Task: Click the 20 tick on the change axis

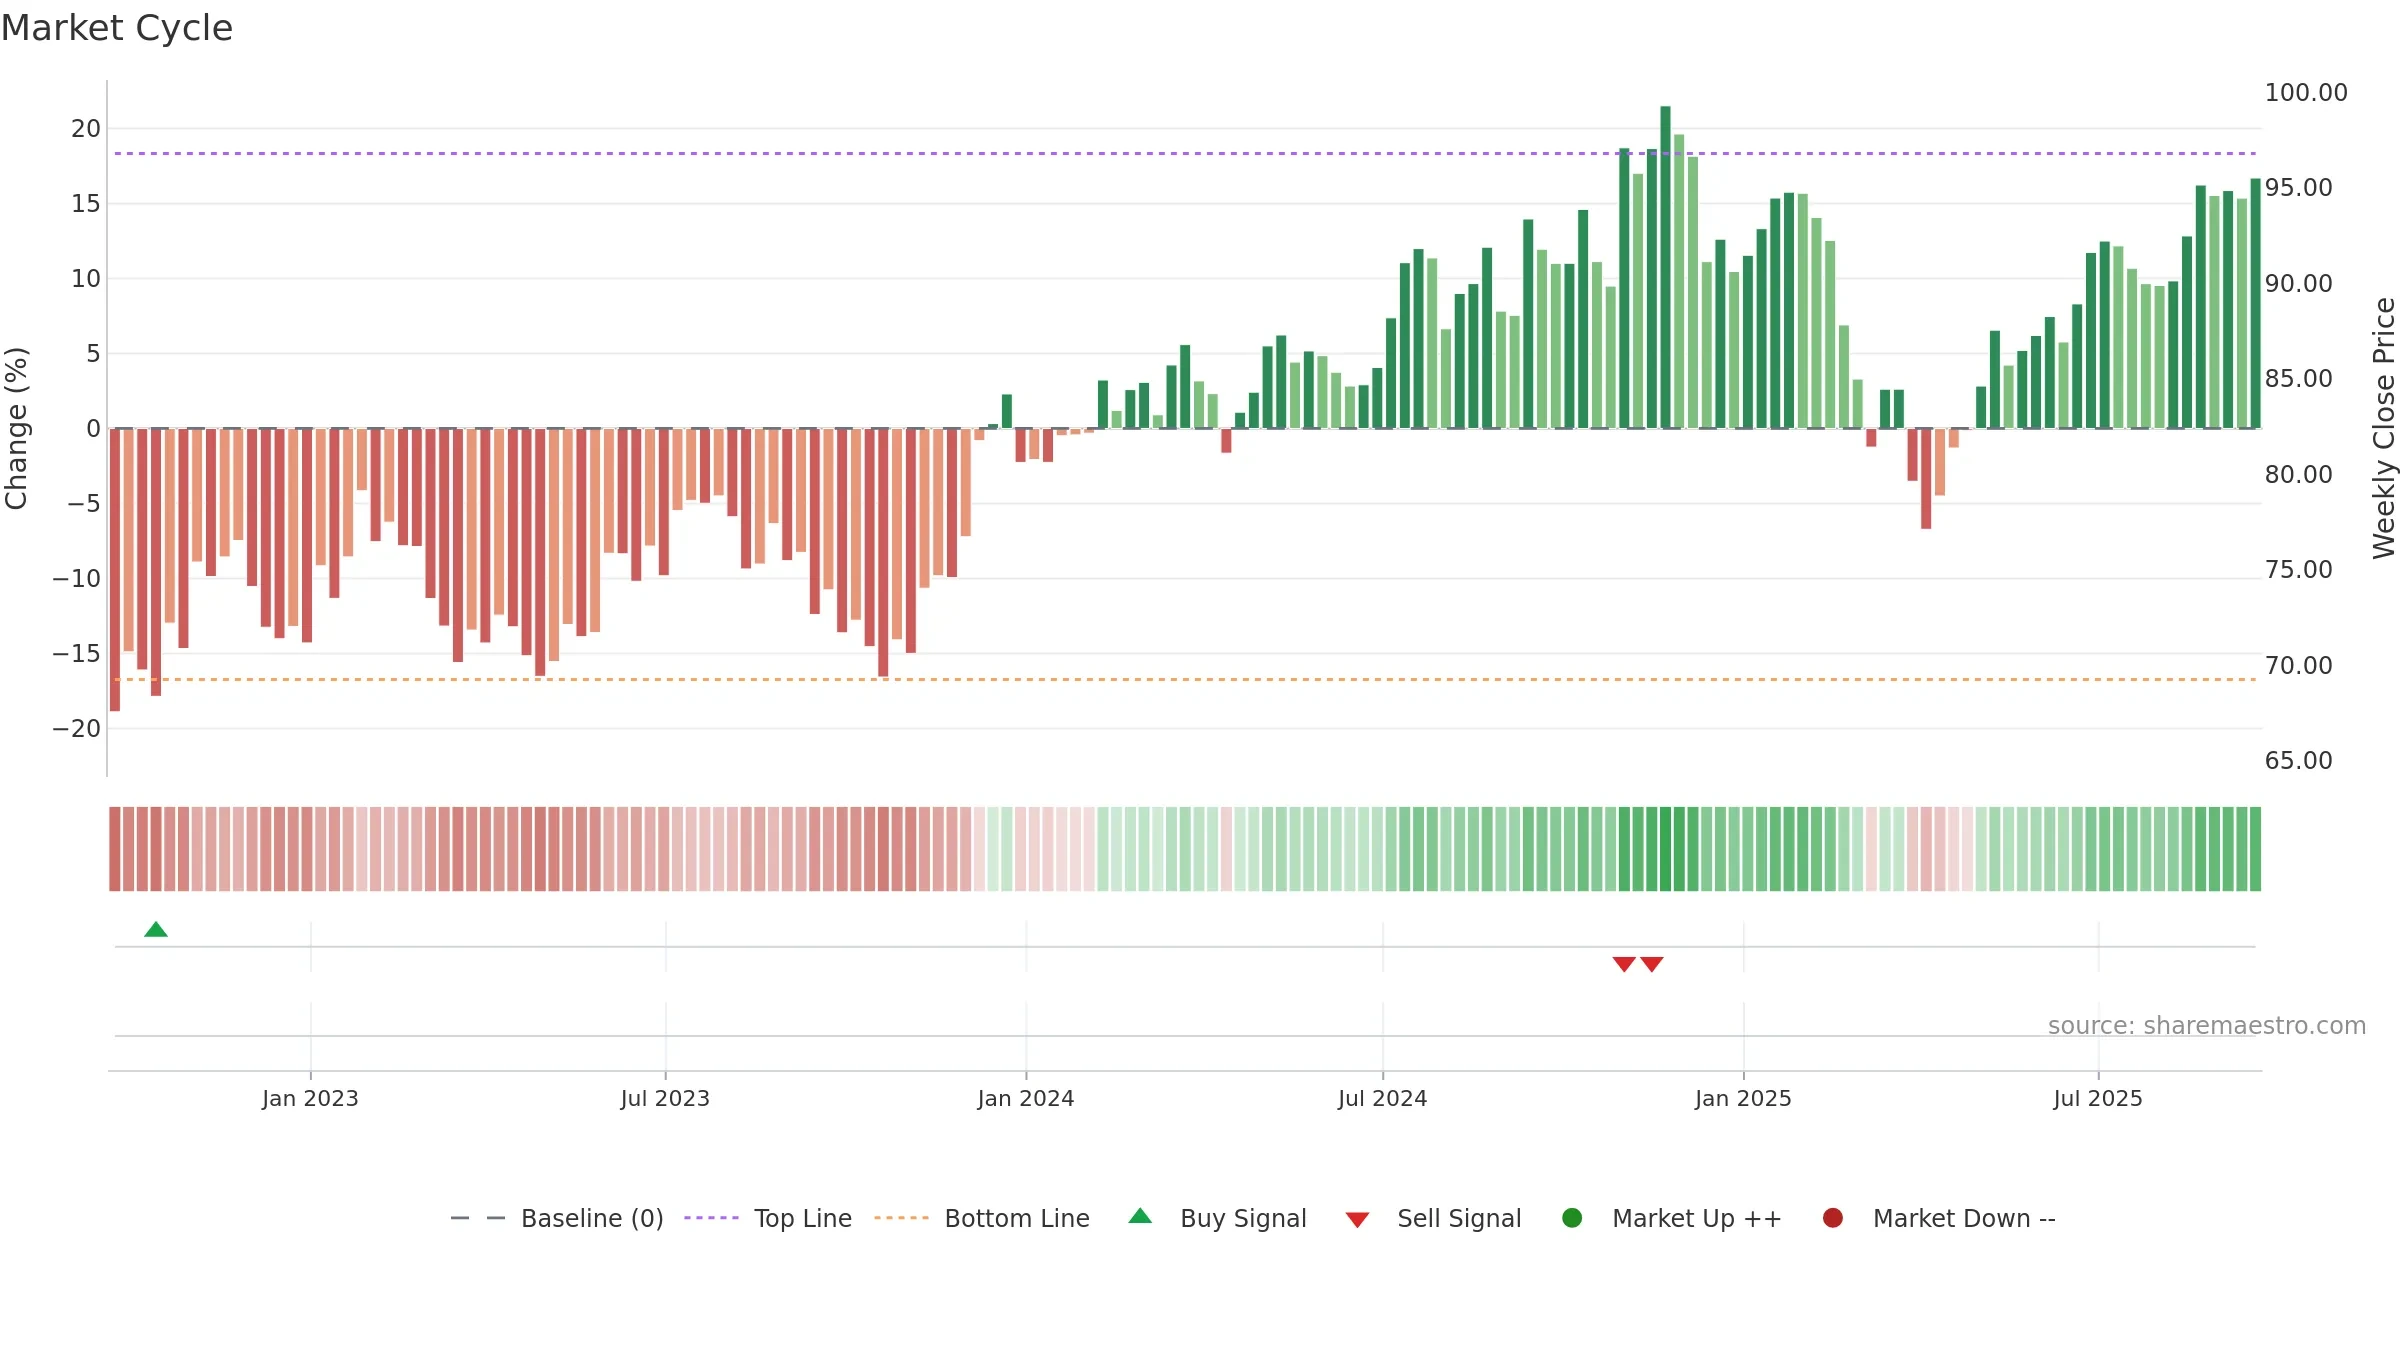Action: [x=86, y=129]
